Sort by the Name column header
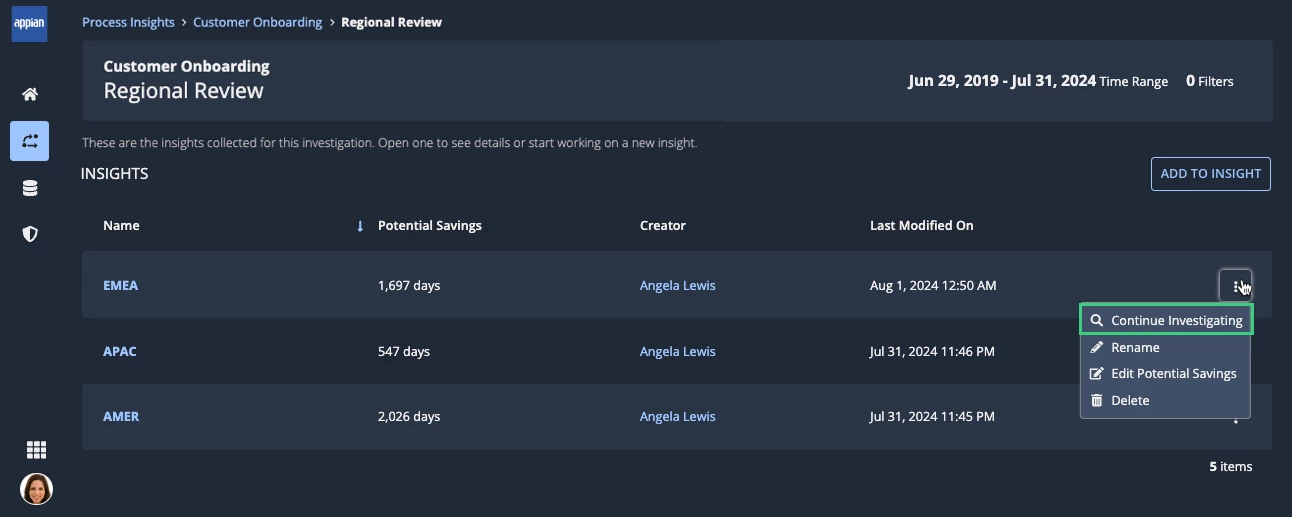 click(121, 226)
